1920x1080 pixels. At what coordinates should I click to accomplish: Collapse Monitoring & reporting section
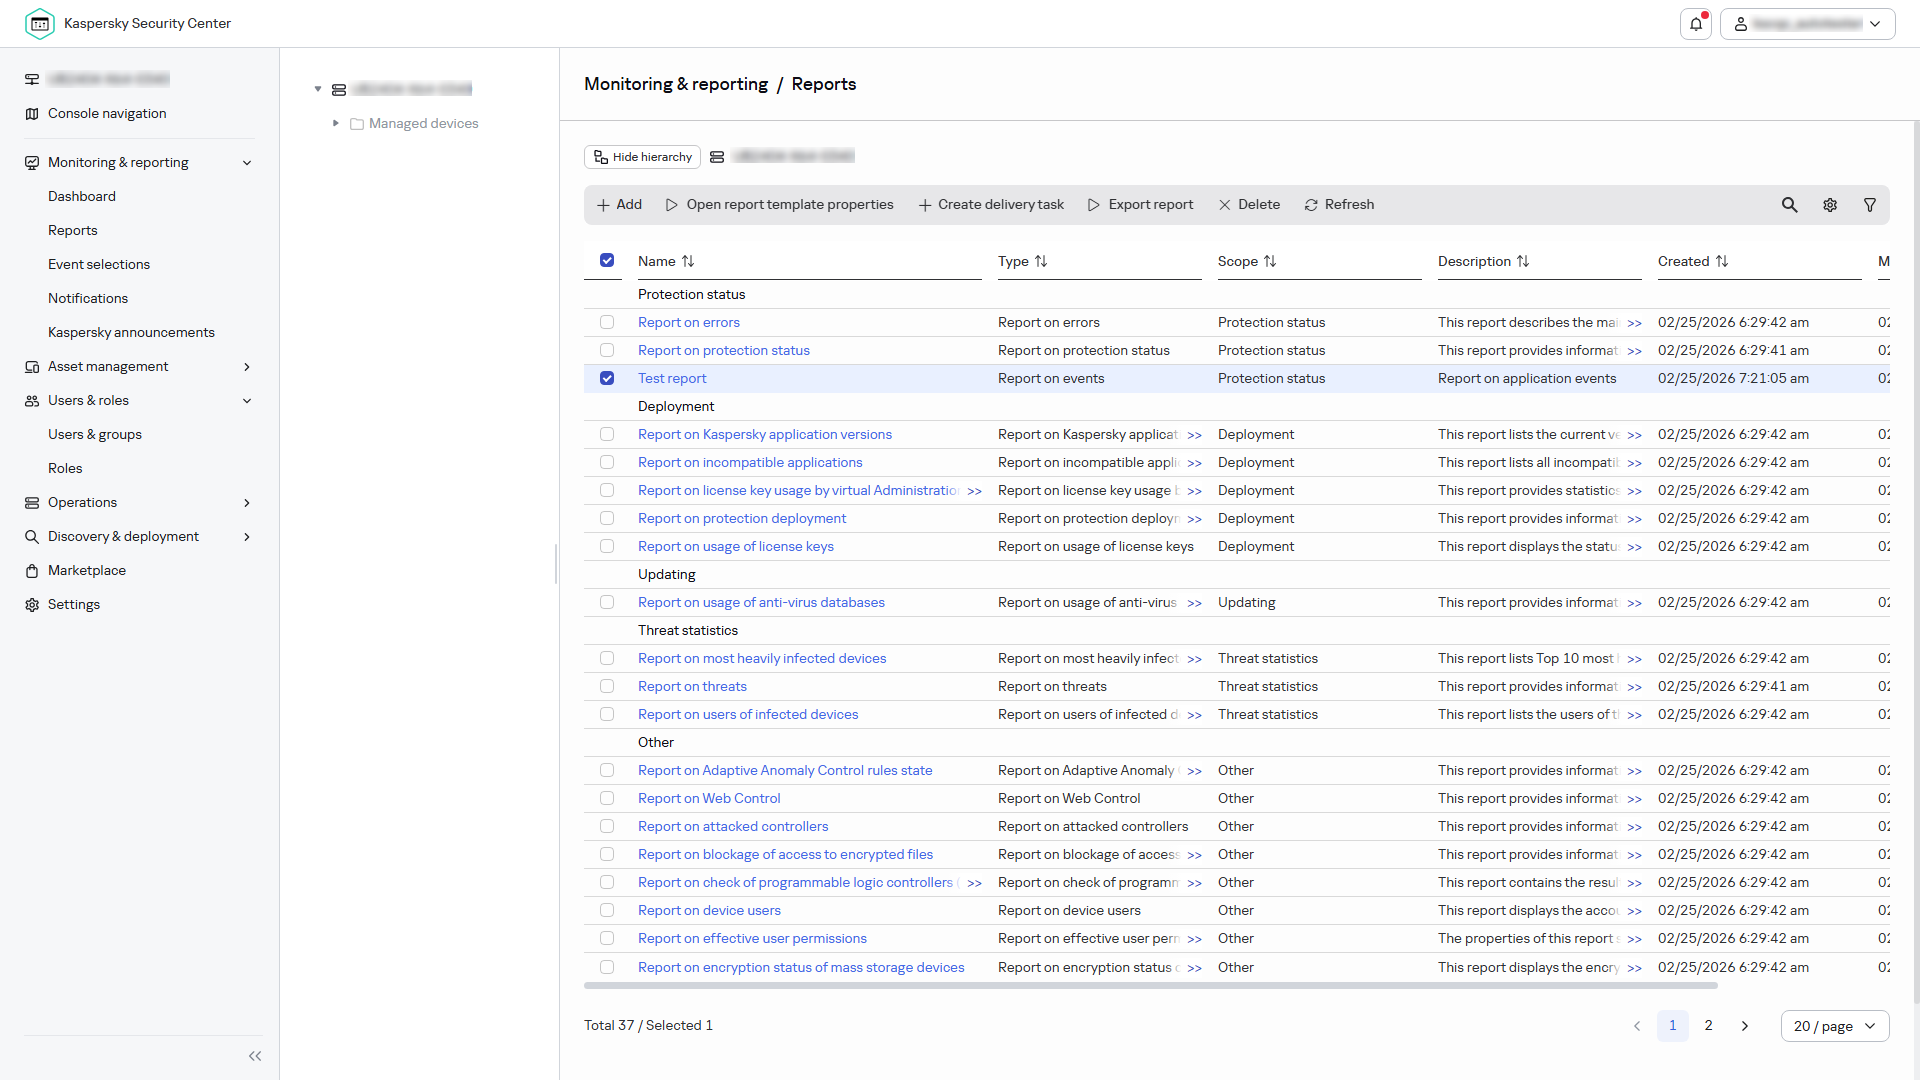247,163
